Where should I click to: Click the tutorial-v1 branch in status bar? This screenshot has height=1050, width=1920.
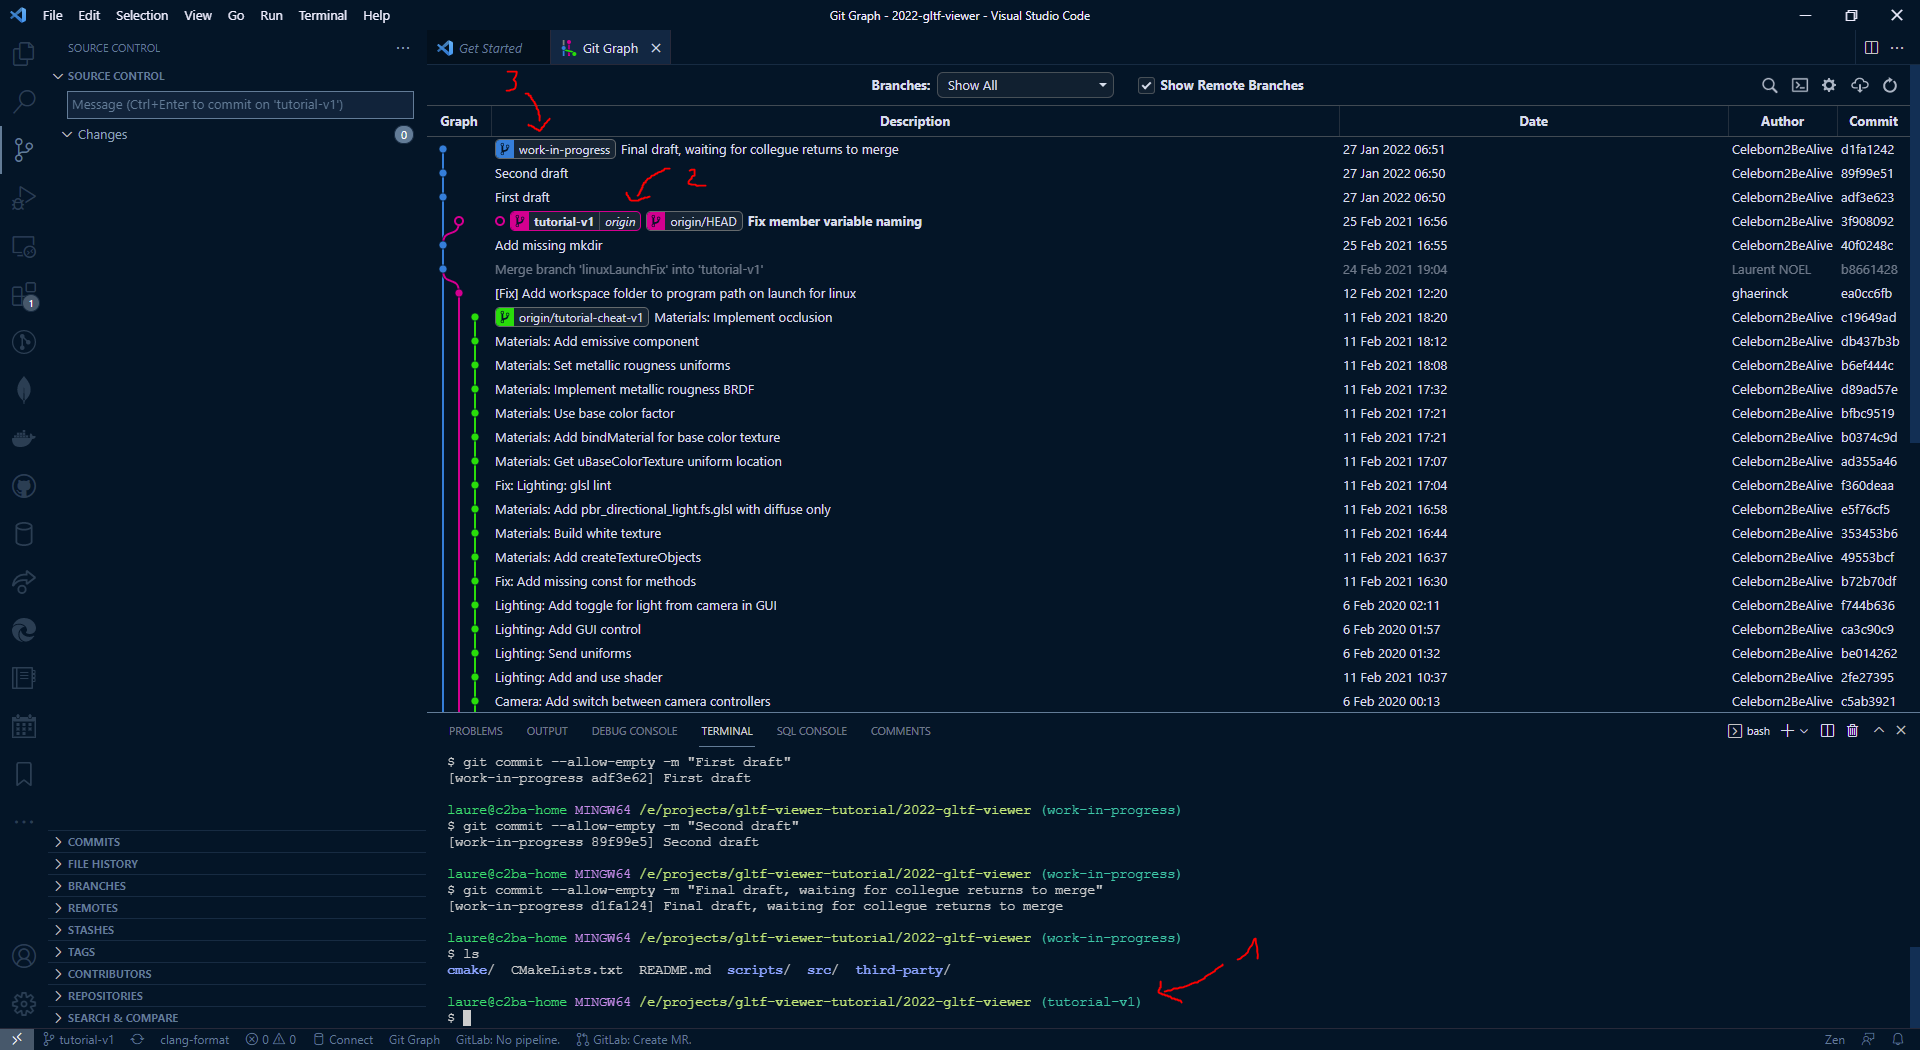point(78,1040)
